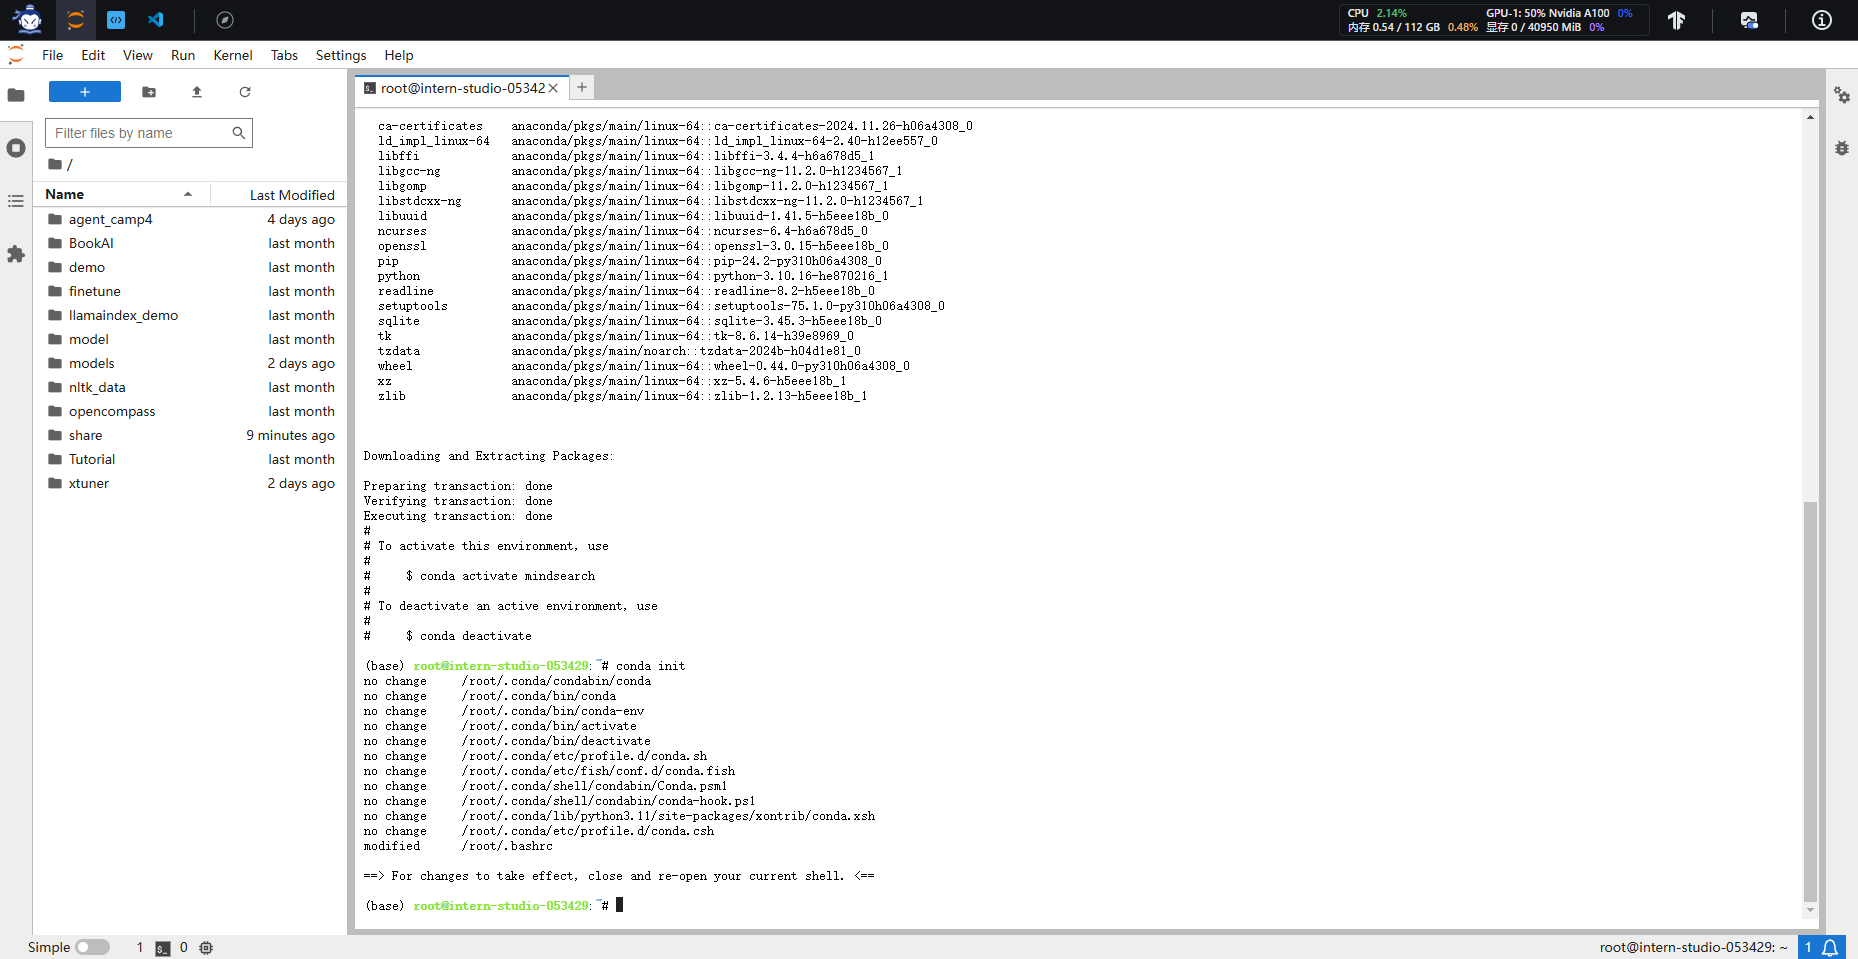Open the compass explore icon
Screen dimensions: 1858x959
pyautogui.click(x=225, y=20)
